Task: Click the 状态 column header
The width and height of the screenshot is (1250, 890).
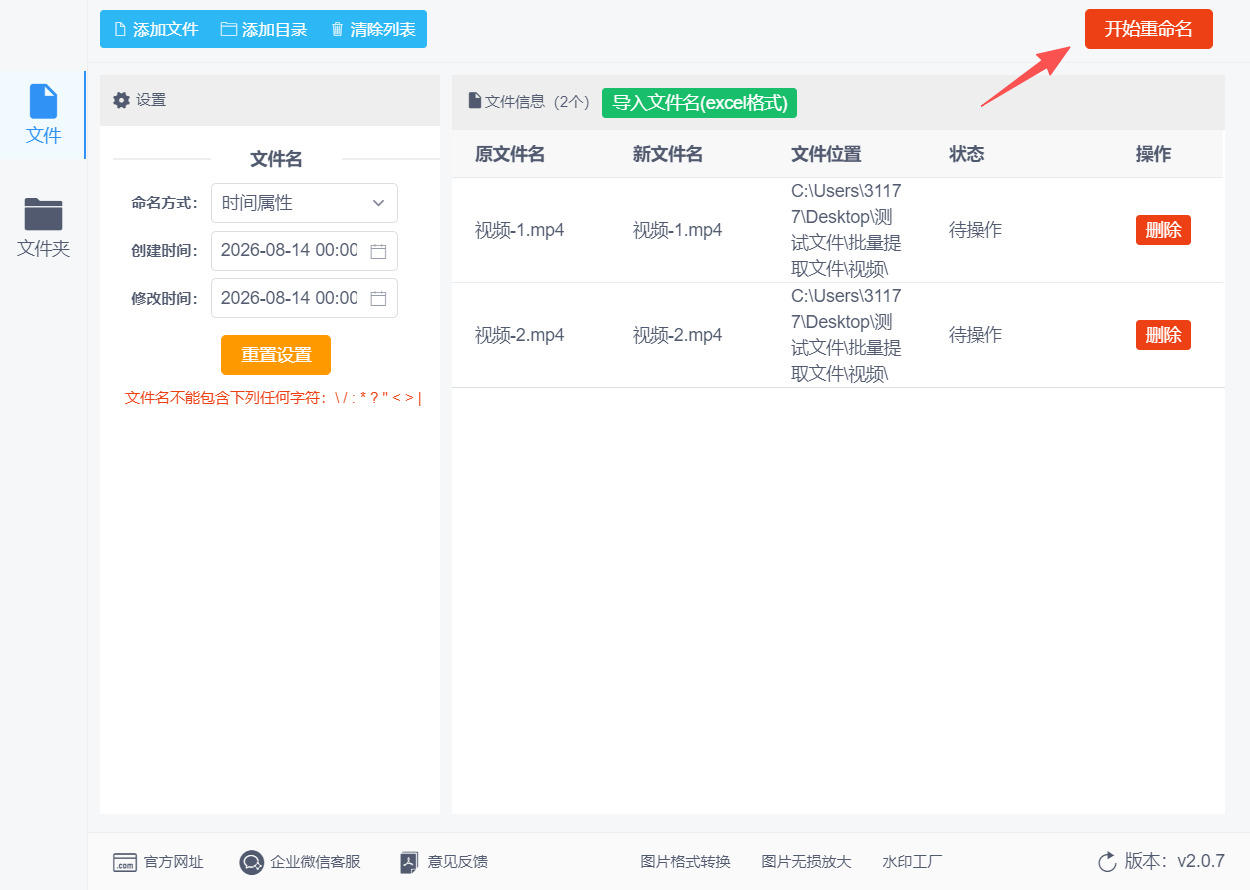Action: click(x=967, y=154)
